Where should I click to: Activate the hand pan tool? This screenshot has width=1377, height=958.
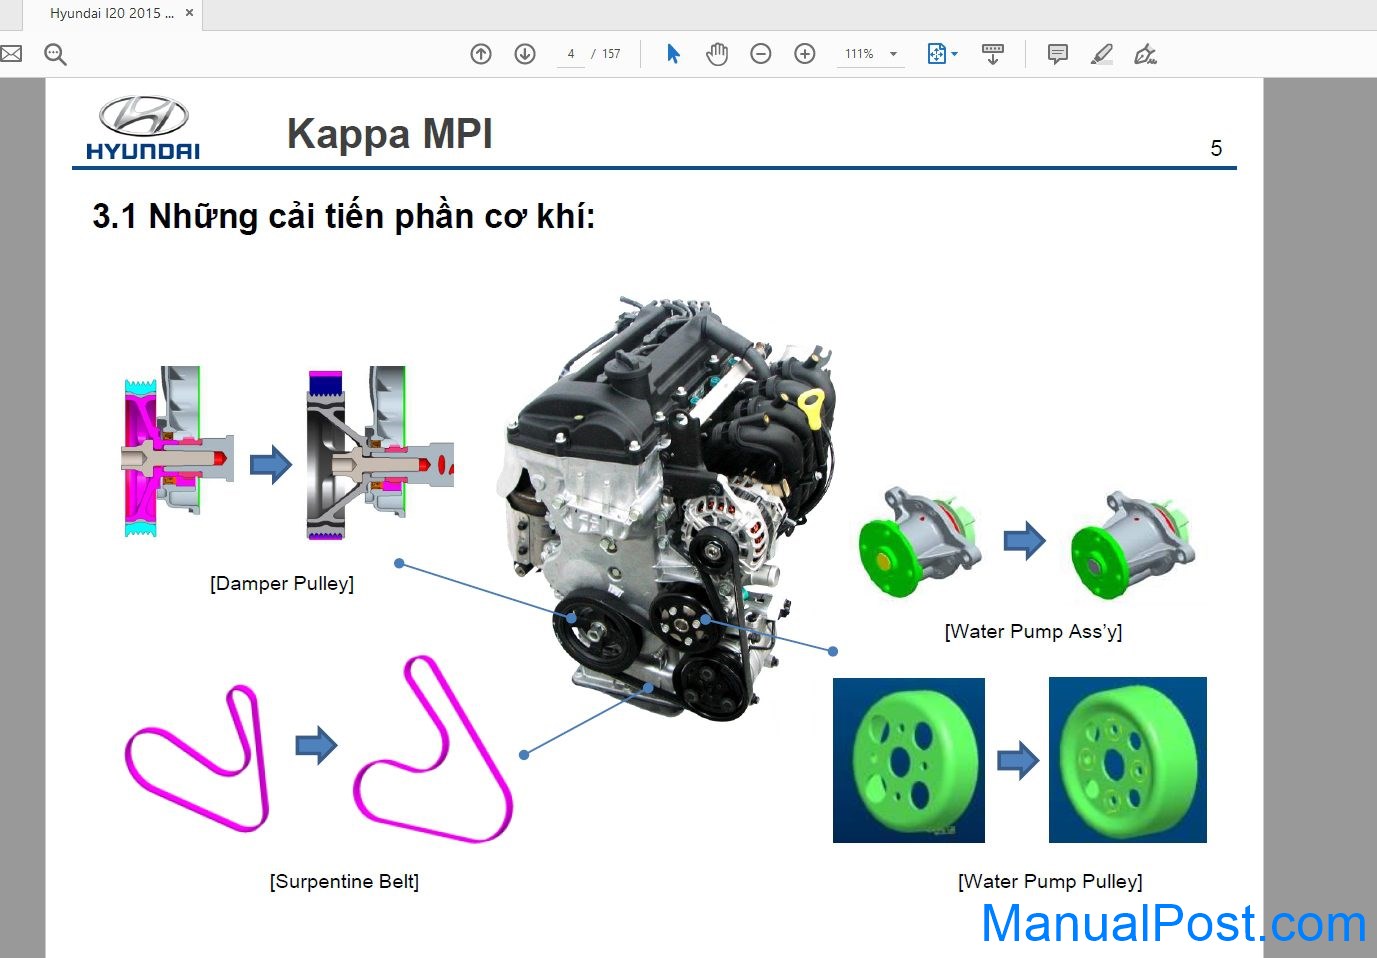(x=717, y=54)
